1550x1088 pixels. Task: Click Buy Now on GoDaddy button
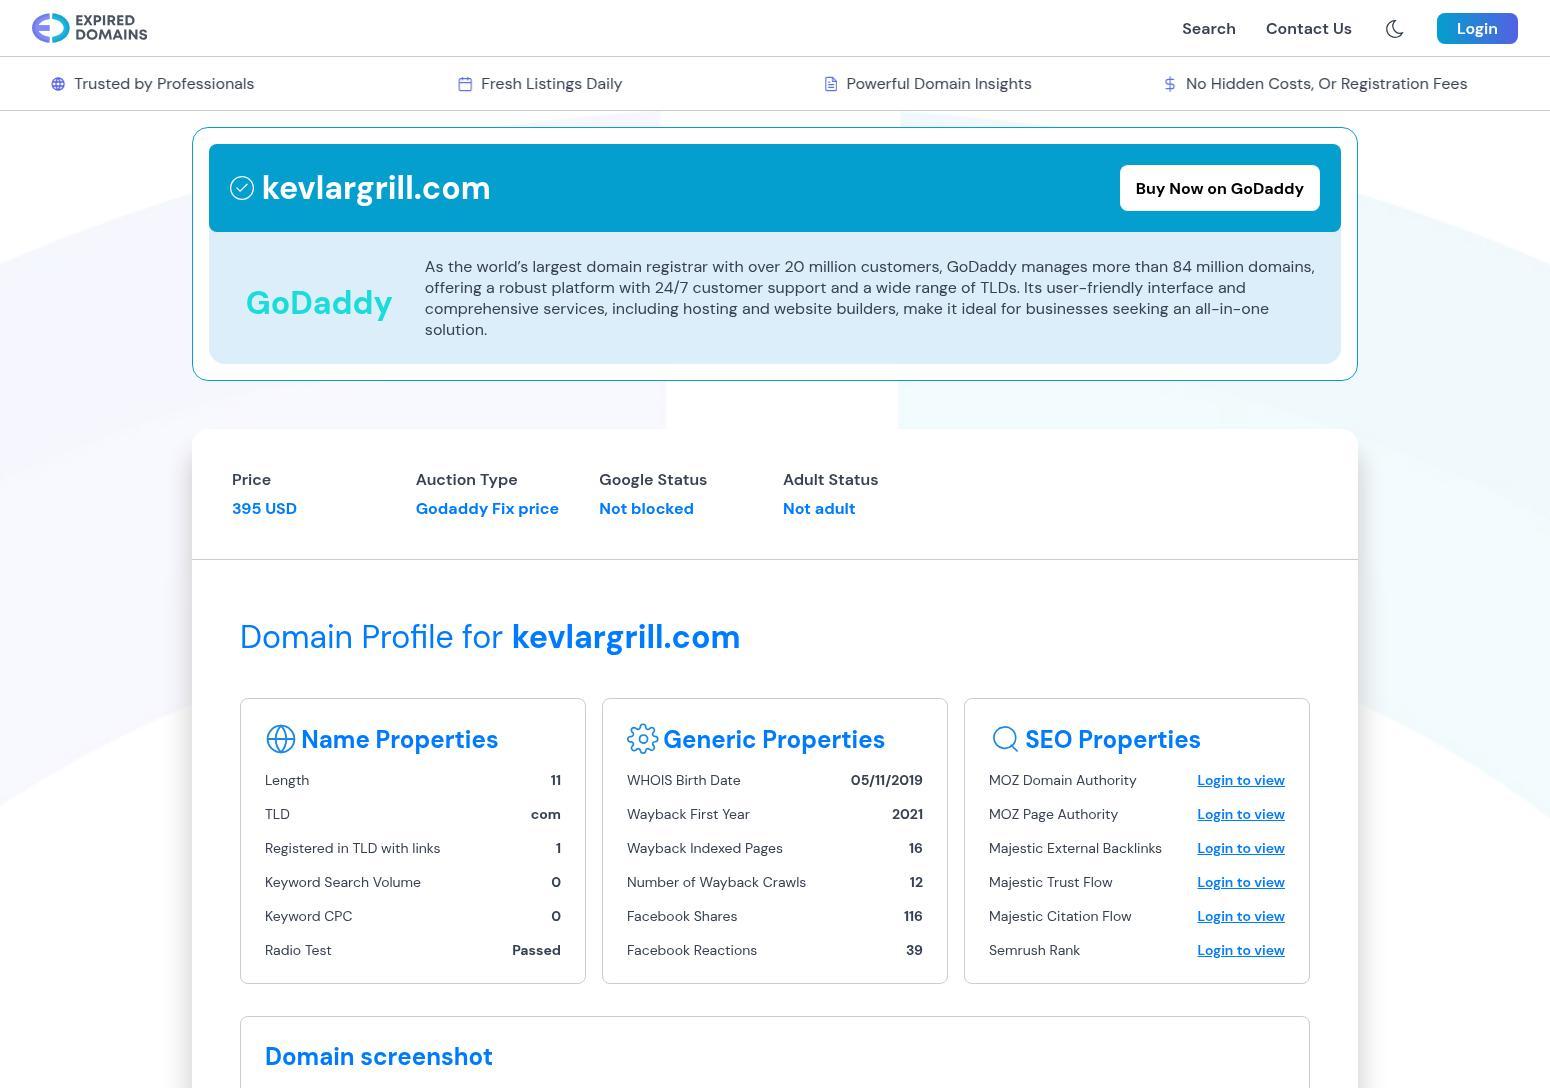[x=1219, y=188]
